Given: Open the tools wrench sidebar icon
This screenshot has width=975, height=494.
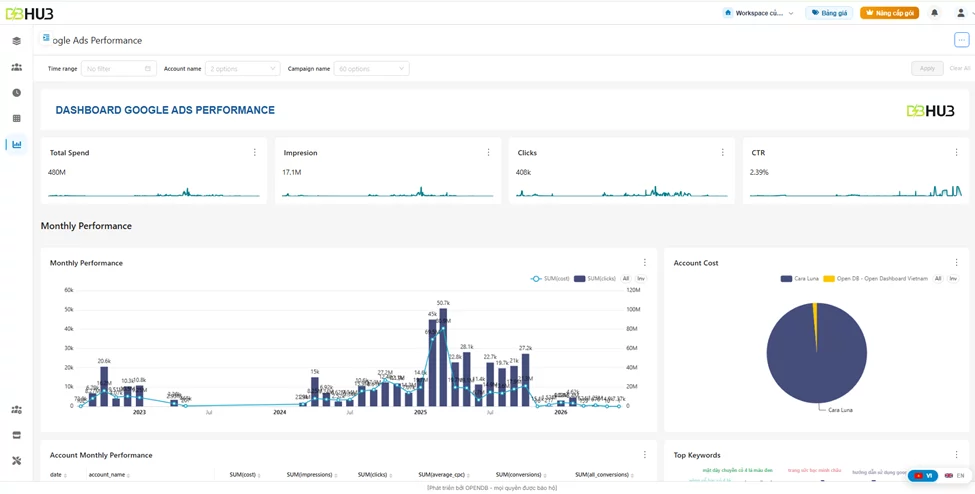Looking at the screenshot, I should 17,460.
